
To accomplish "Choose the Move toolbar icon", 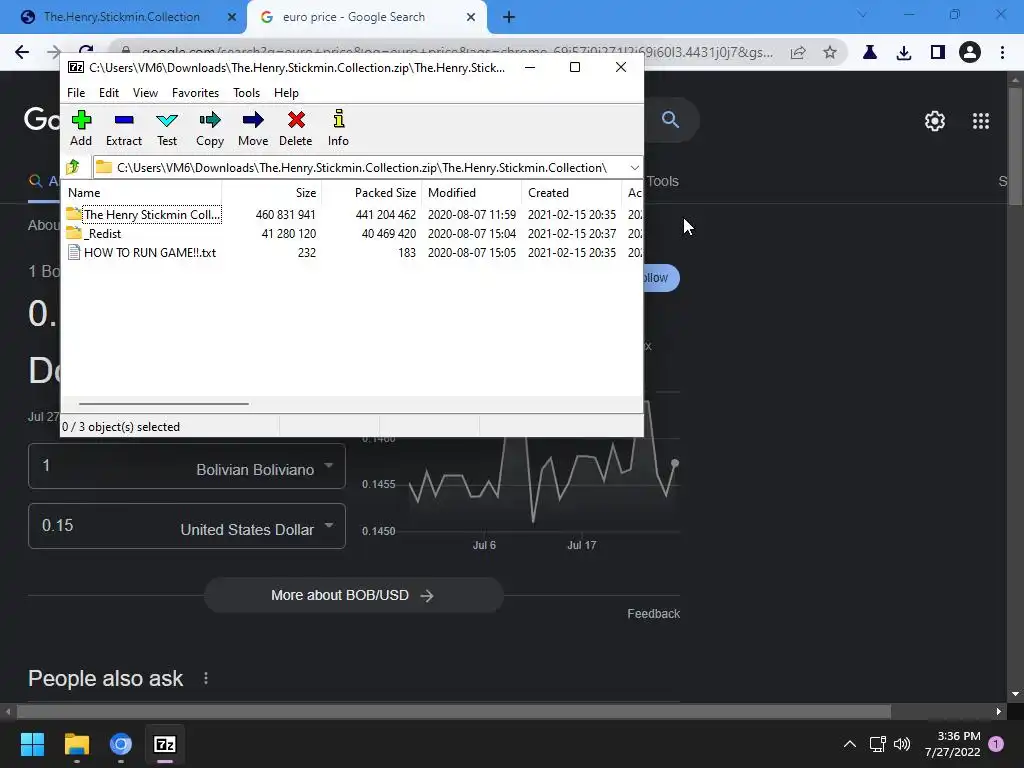I will click(253, 128).
